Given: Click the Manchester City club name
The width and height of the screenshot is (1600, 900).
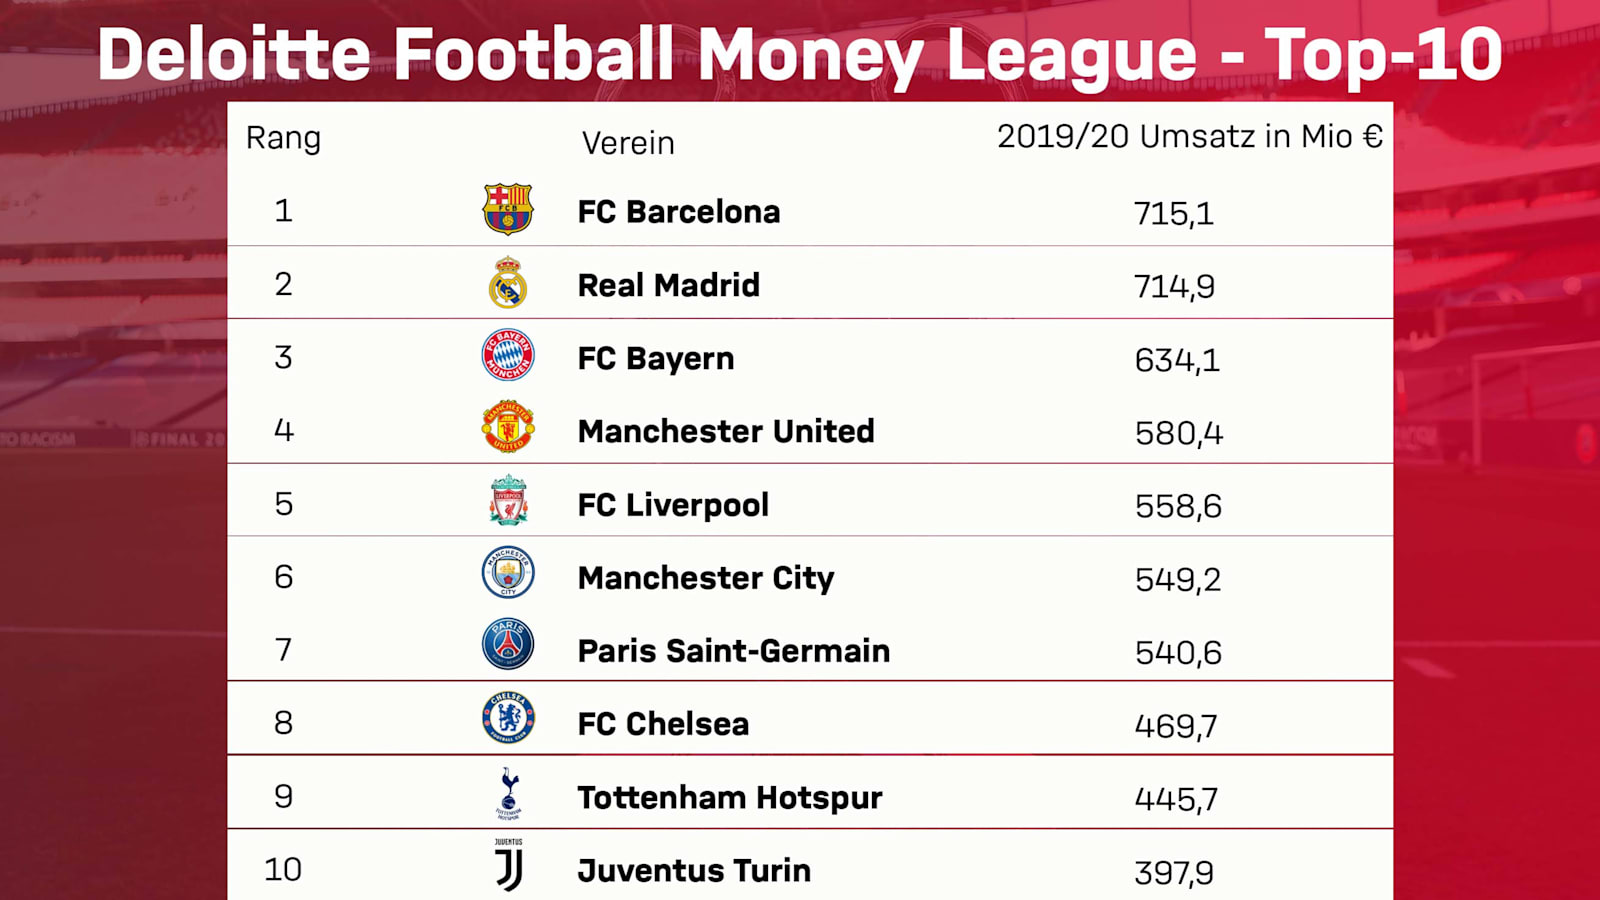Looking at the screenshot, I should tap(705, 578).
